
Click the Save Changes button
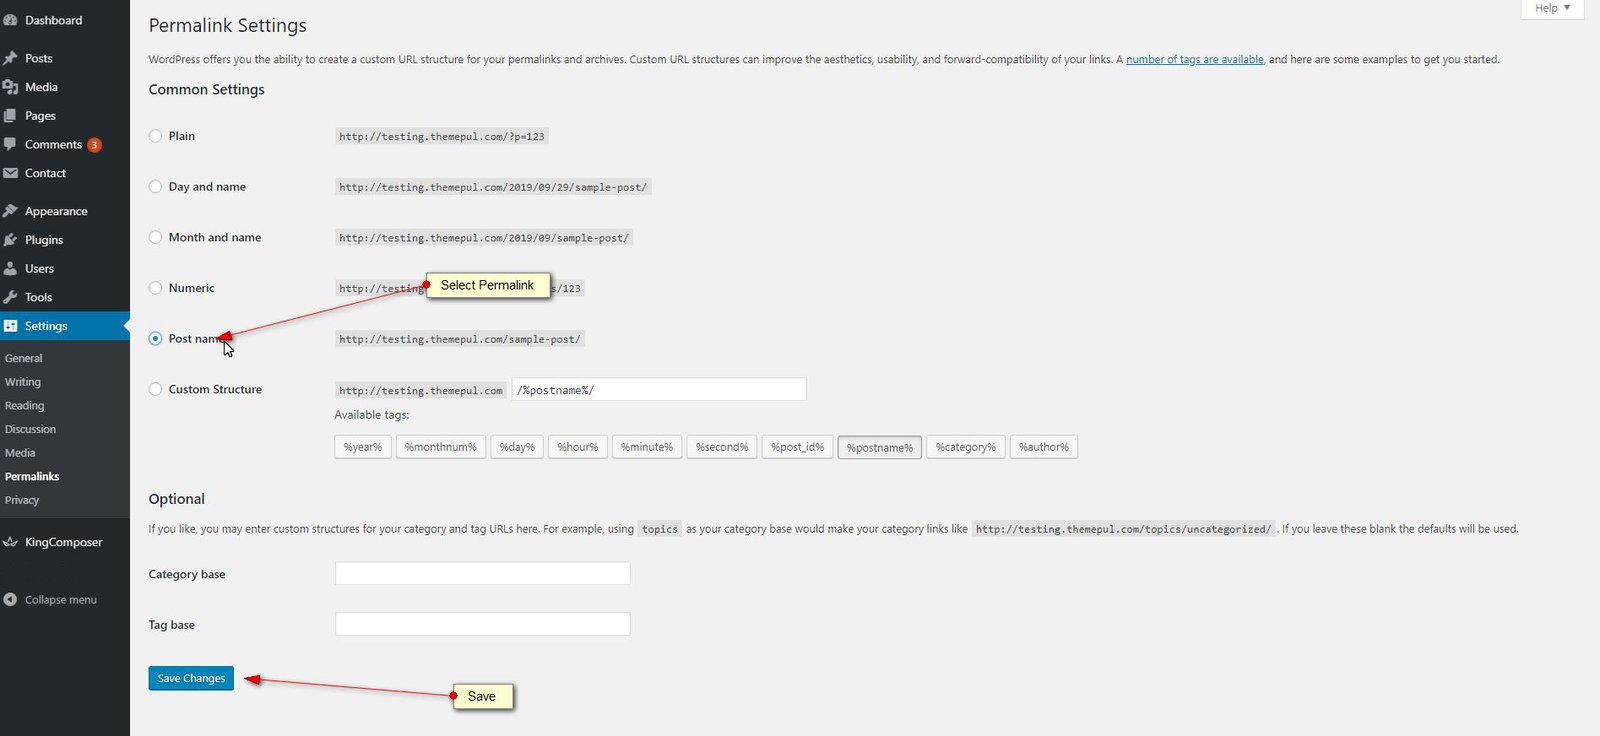[x=191, y=678]
